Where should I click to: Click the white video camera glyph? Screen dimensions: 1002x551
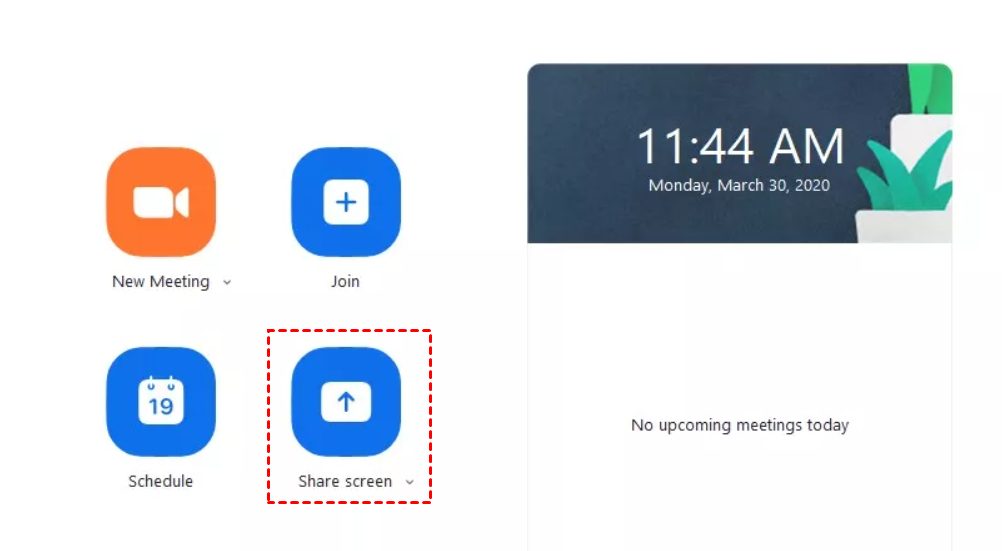coord(161,203)
